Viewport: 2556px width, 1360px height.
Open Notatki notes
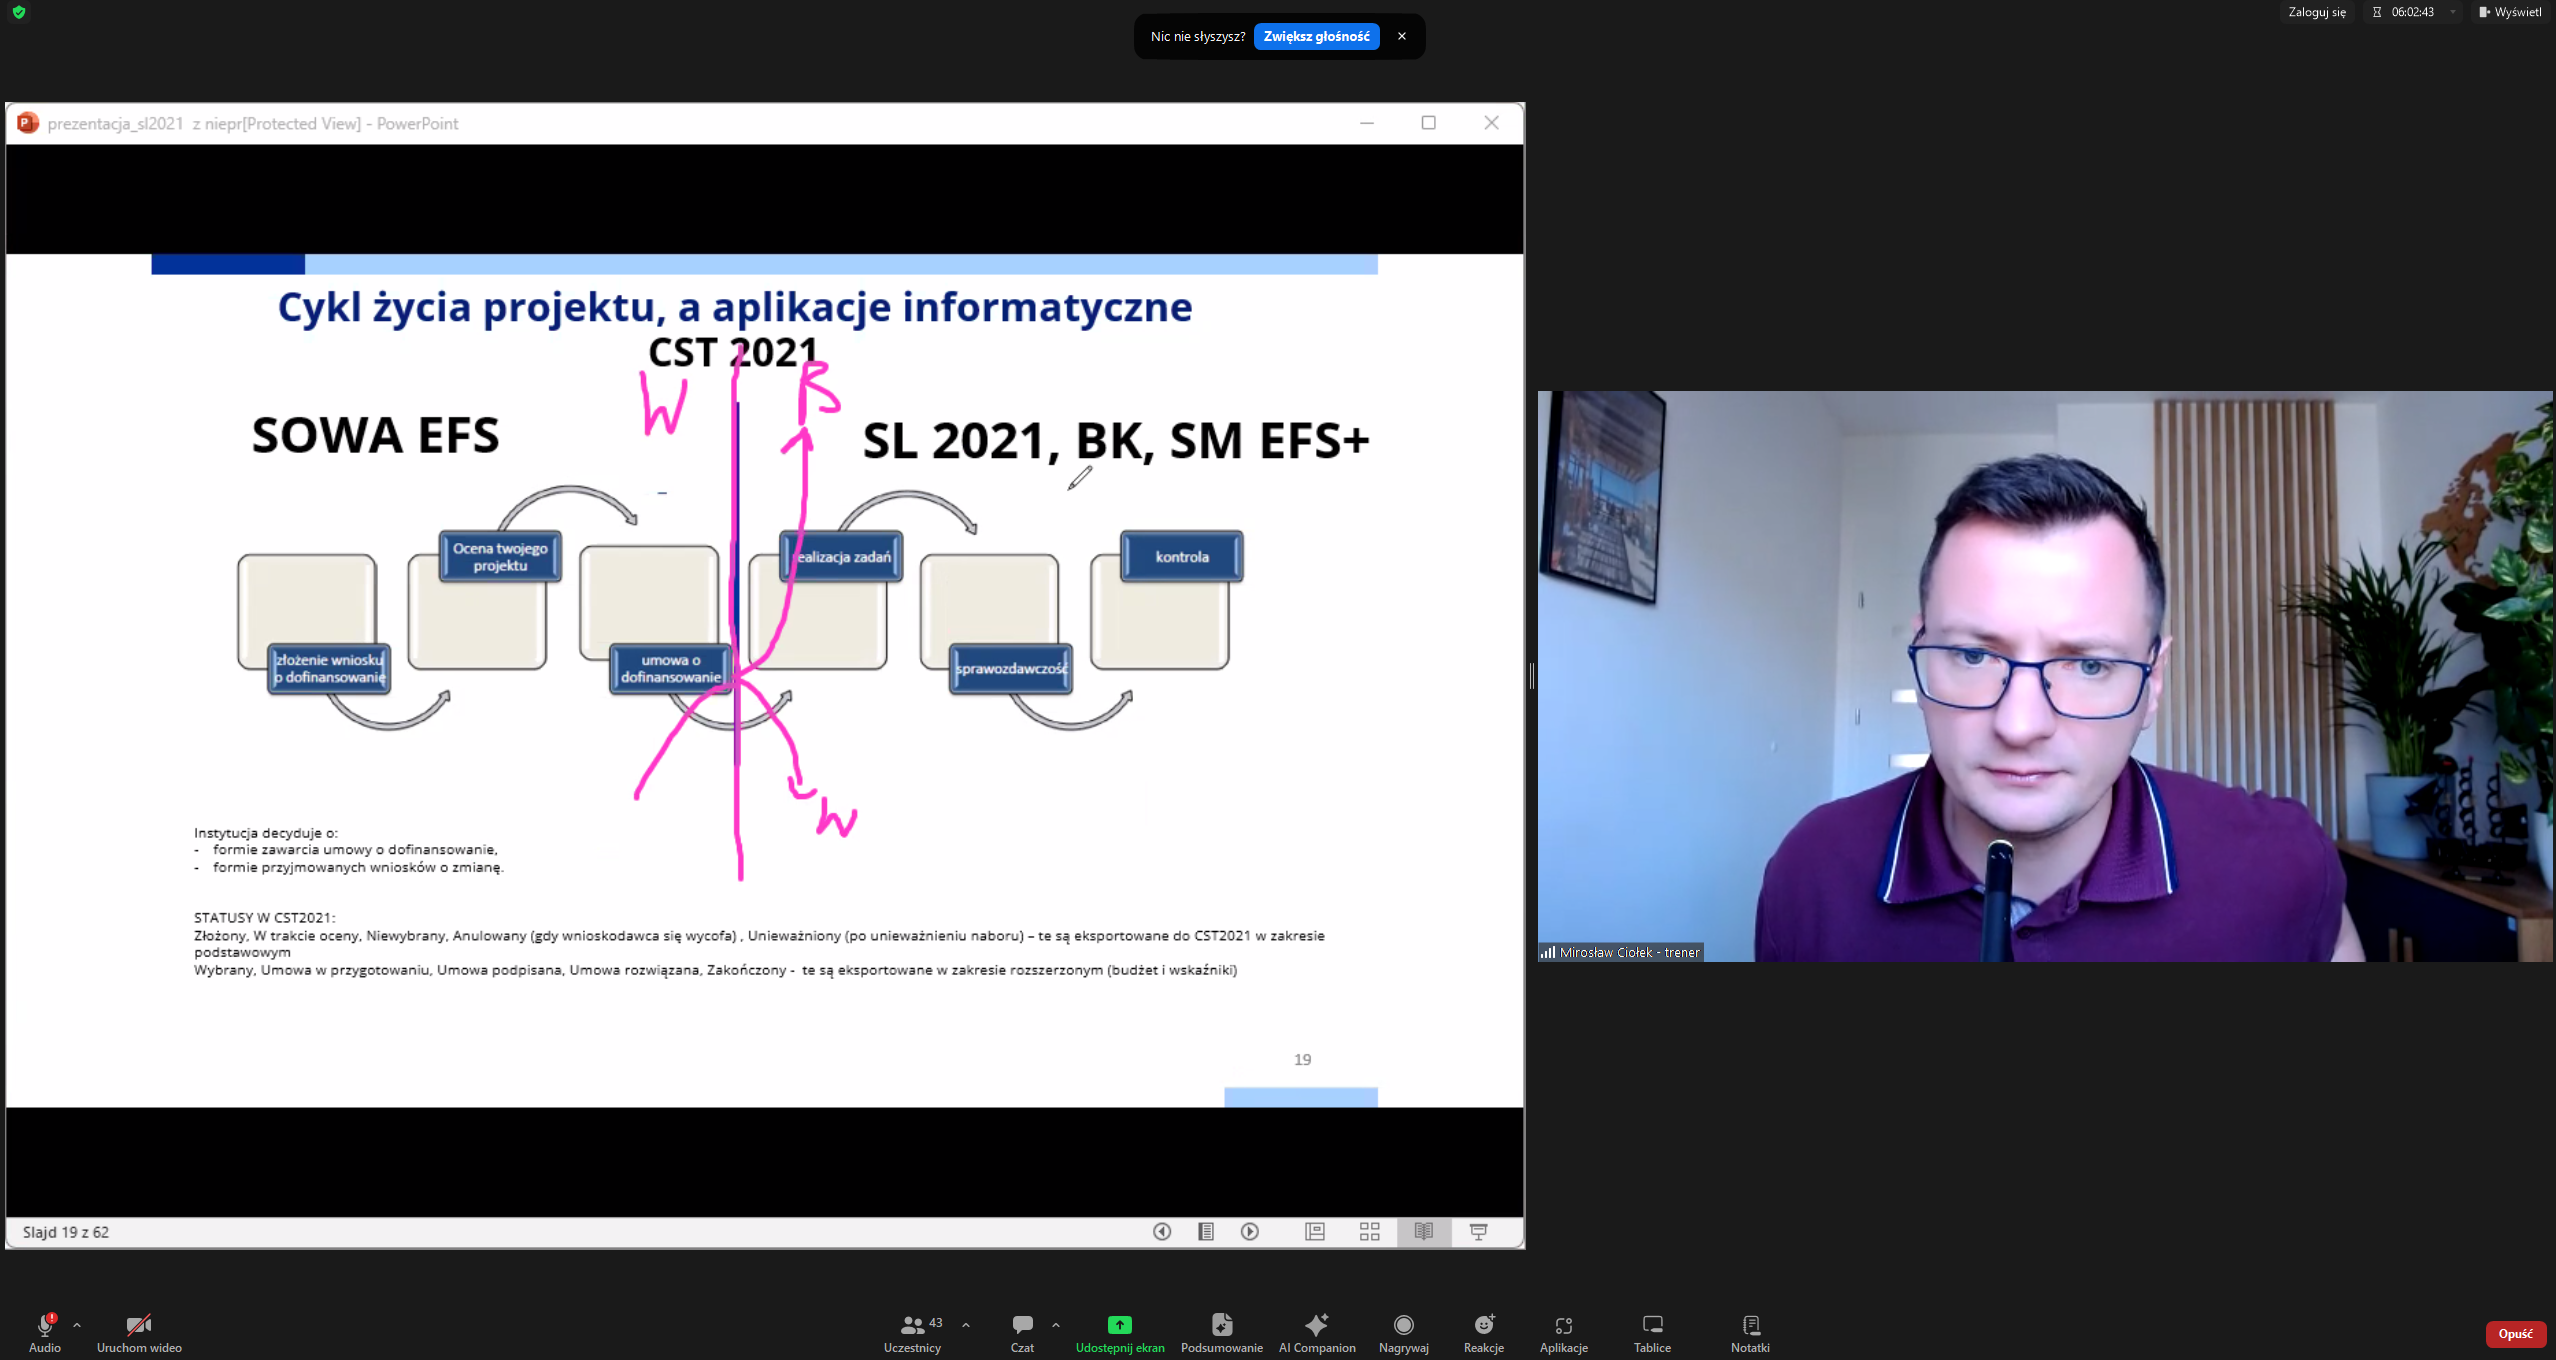pyautogui.click(x=1750, y=1325)
